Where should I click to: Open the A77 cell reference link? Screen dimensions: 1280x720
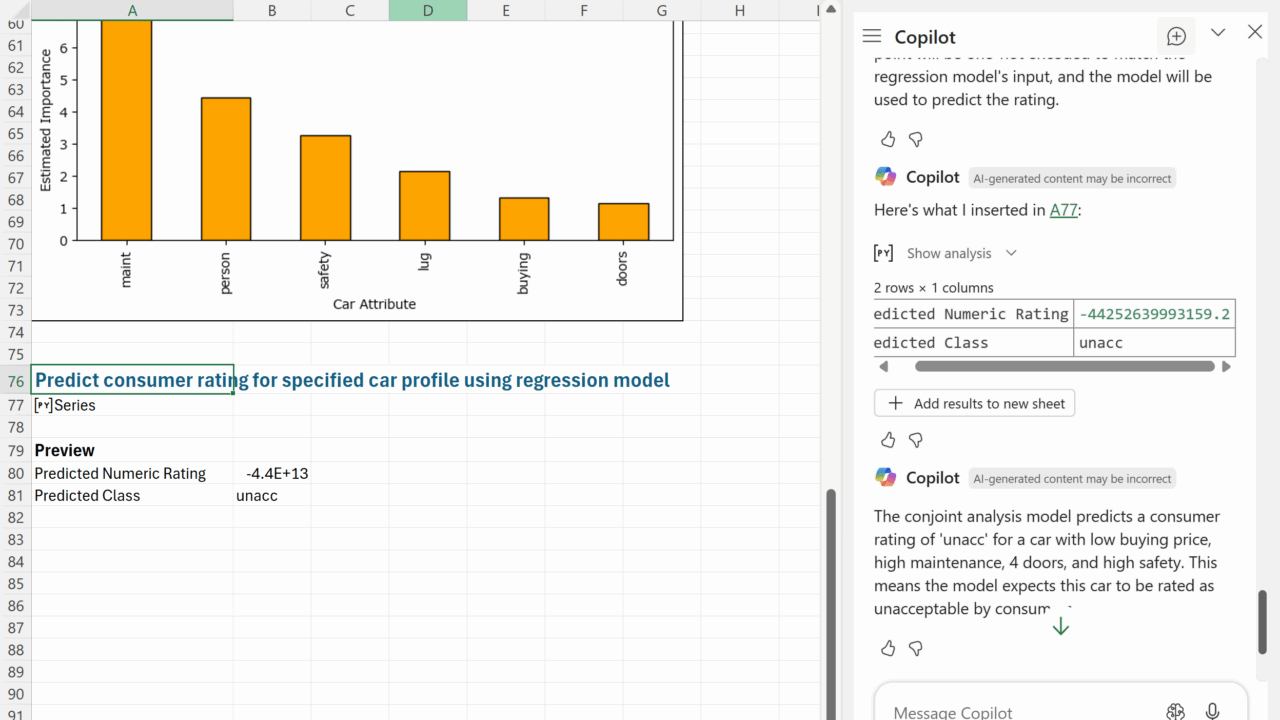point(1063,210)
